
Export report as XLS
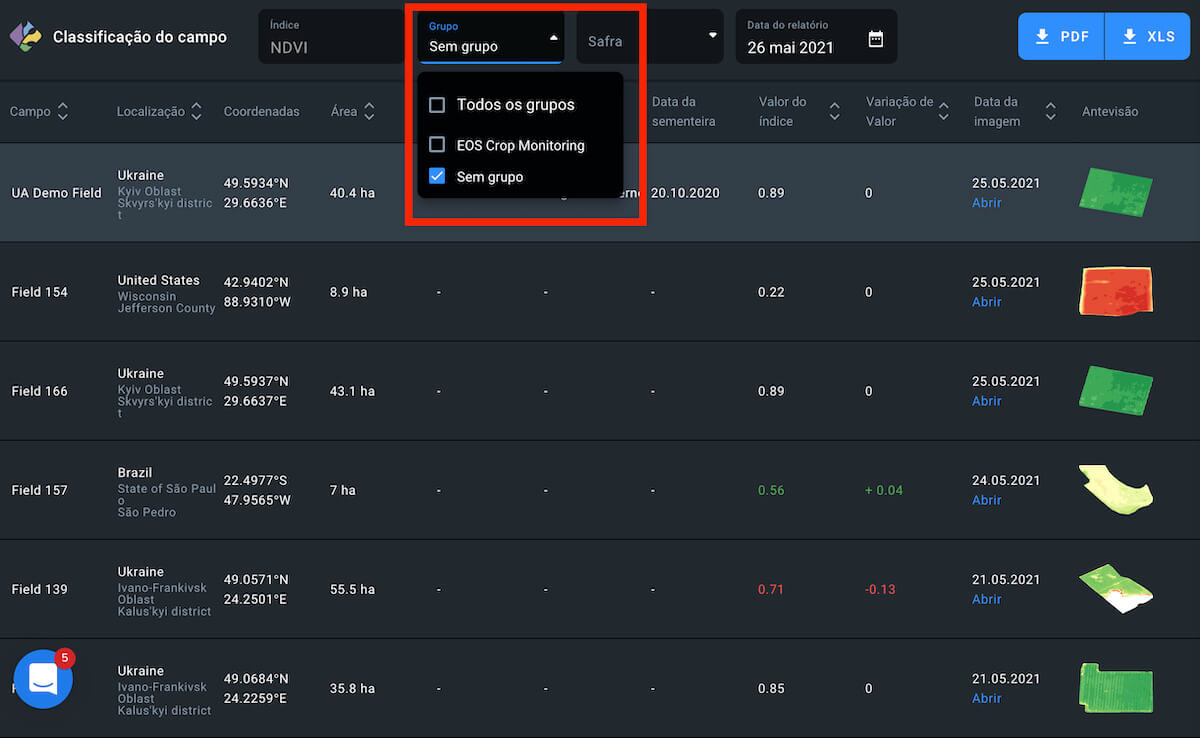click(x=1148, y=37)
